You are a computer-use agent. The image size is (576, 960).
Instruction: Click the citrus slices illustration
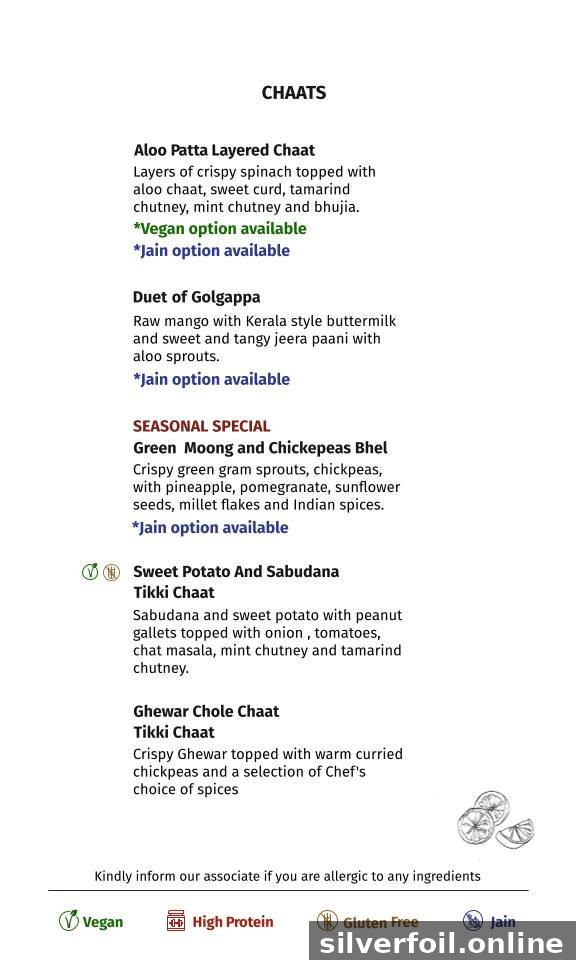(x=495, y=819)
